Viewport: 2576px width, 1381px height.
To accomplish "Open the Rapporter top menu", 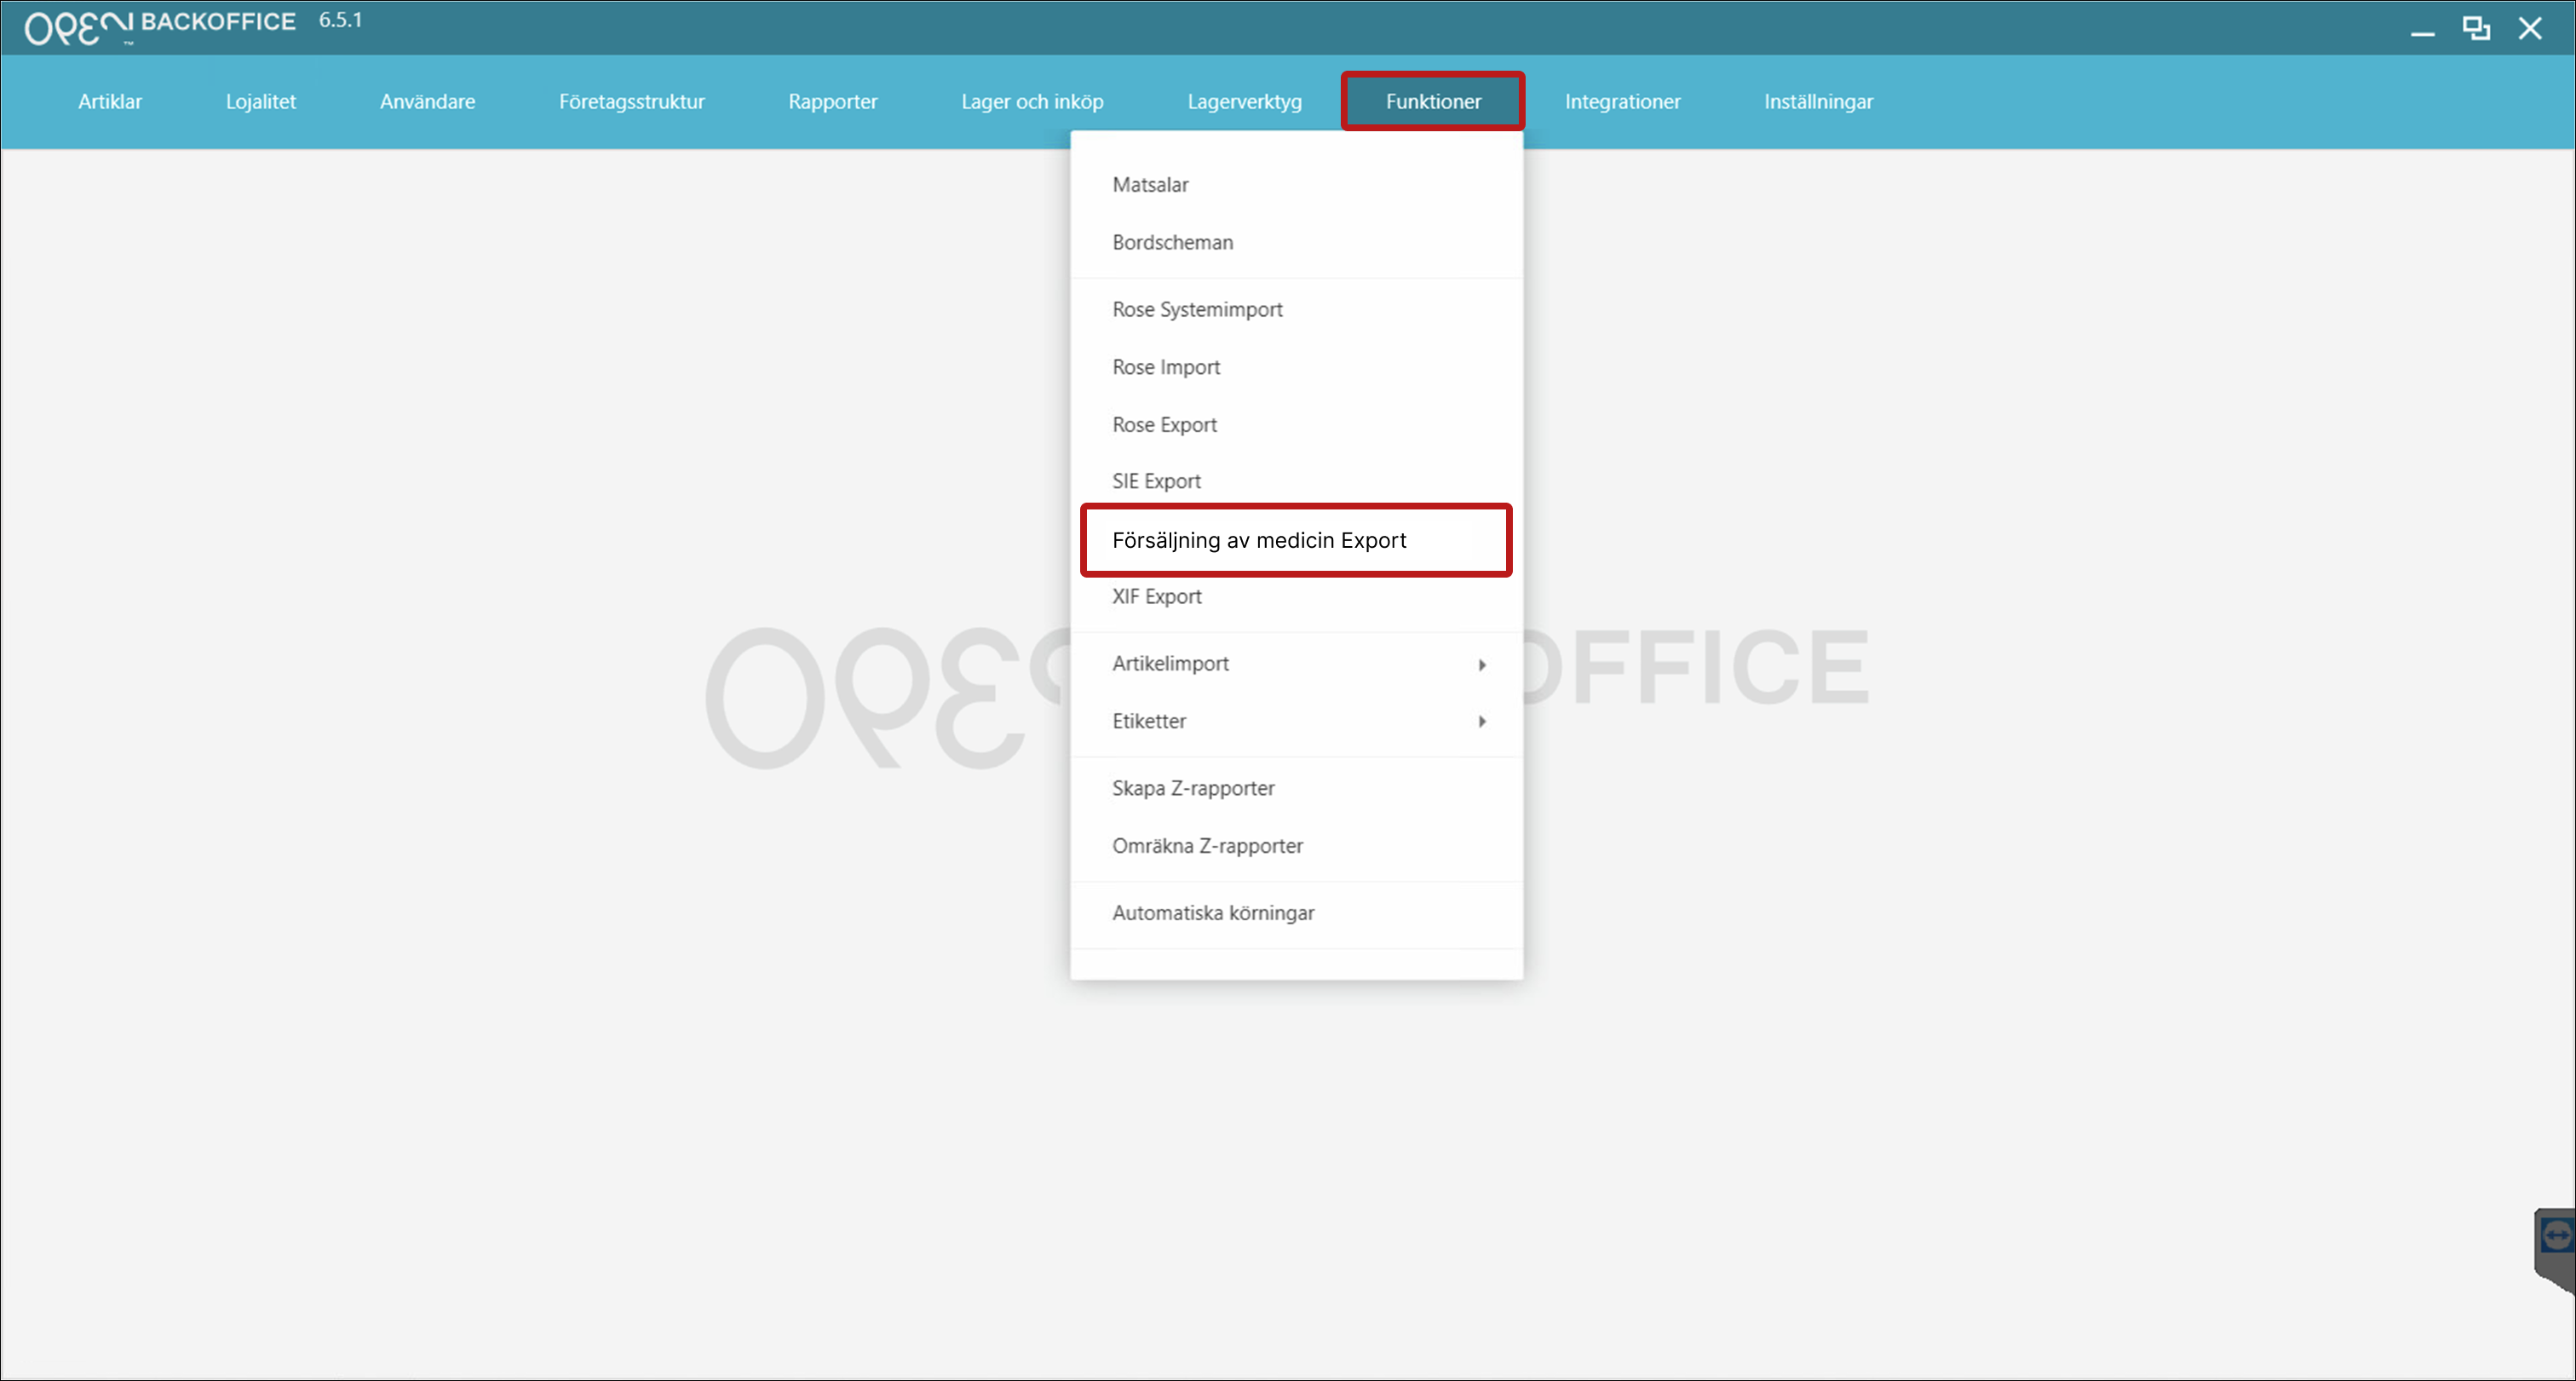I will 832,101.
